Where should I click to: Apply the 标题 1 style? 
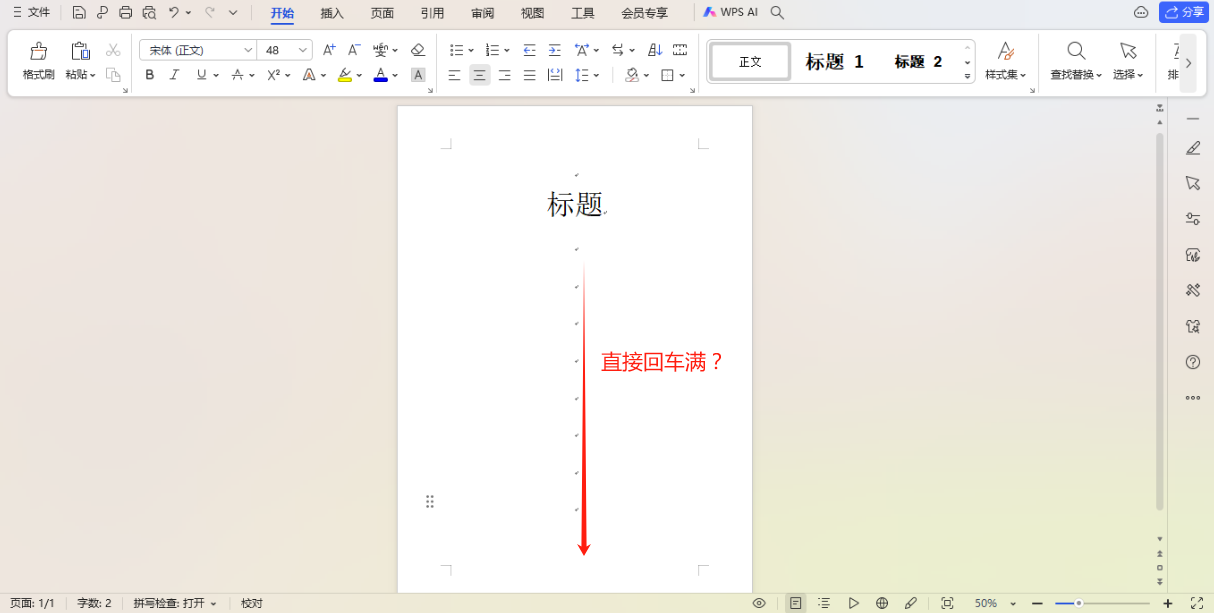click(834, 62)
